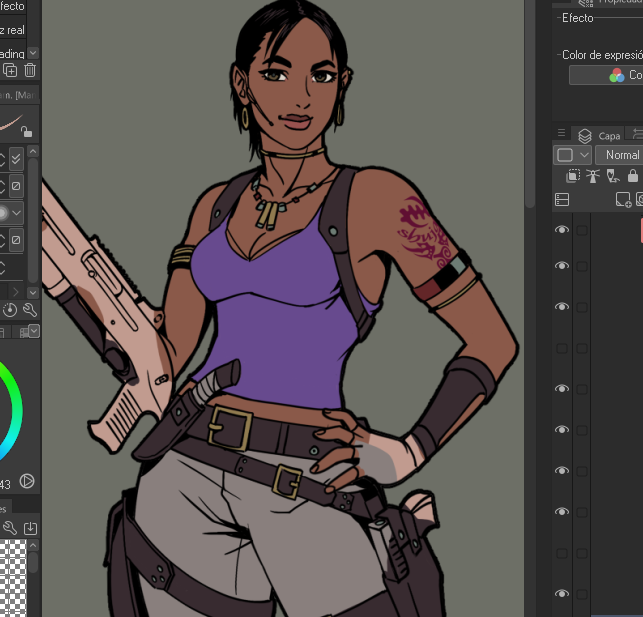Click the 'Color de expresió' section label
This screenshot has width=643, height=617.
pyautogui.click(x=602, y=55)
